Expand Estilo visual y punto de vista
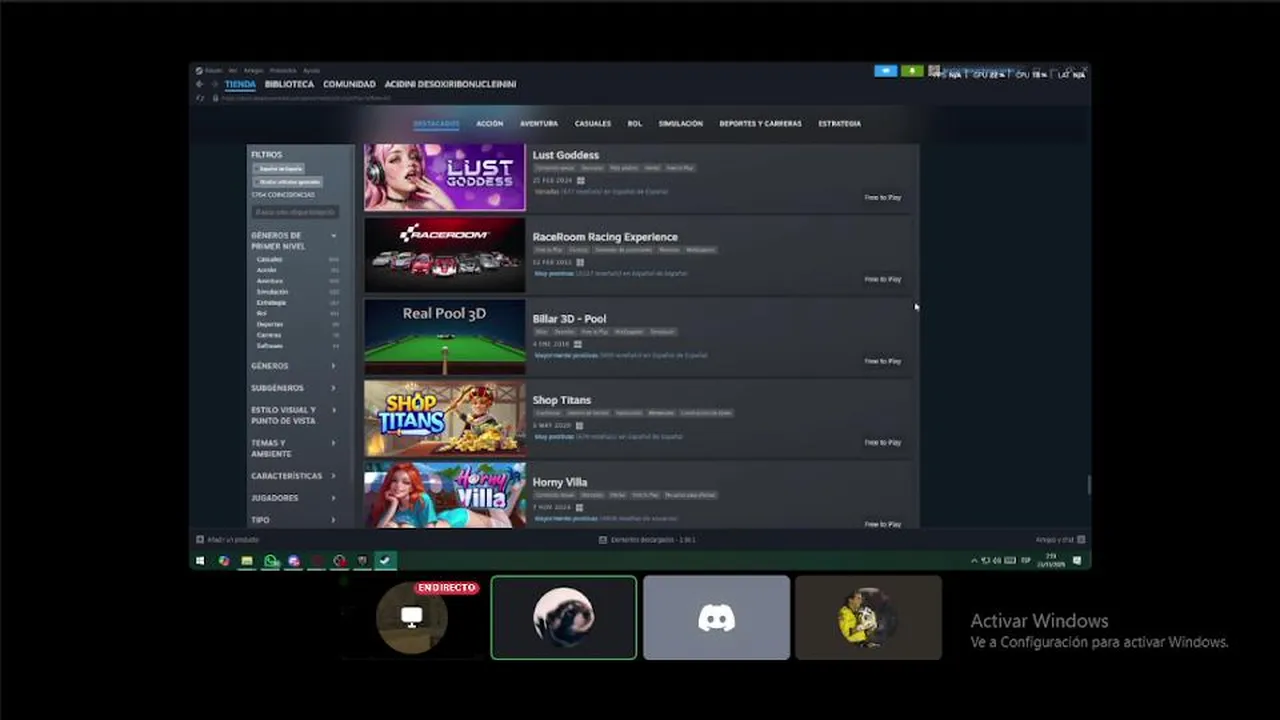Image resolution: width=1280 pixels, height=720 pixels. pos(333,410)
